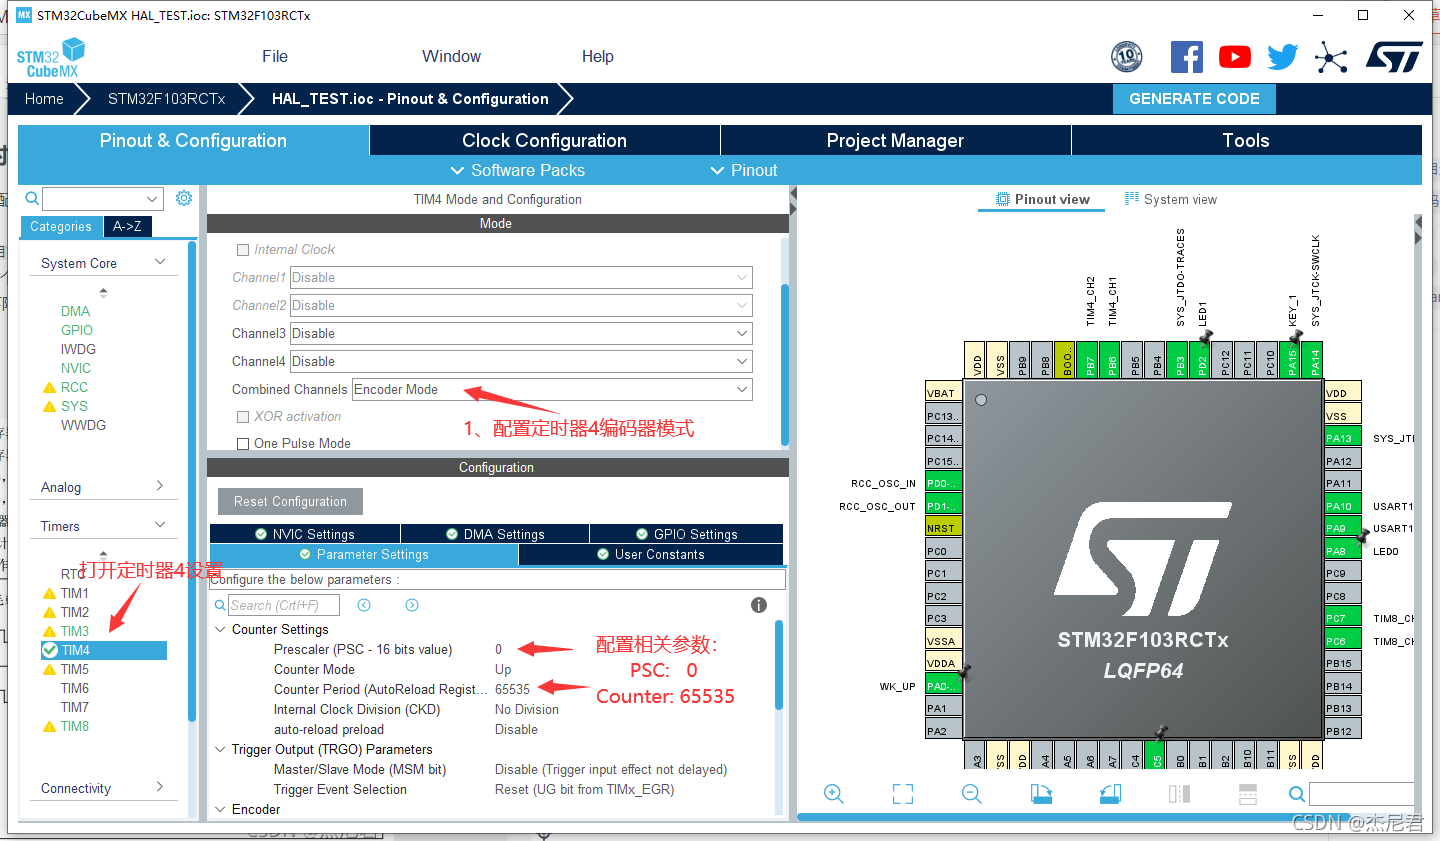Open the Twitter link icon
Viewport: 1440px width, 841px height.
coord(1282,57)
